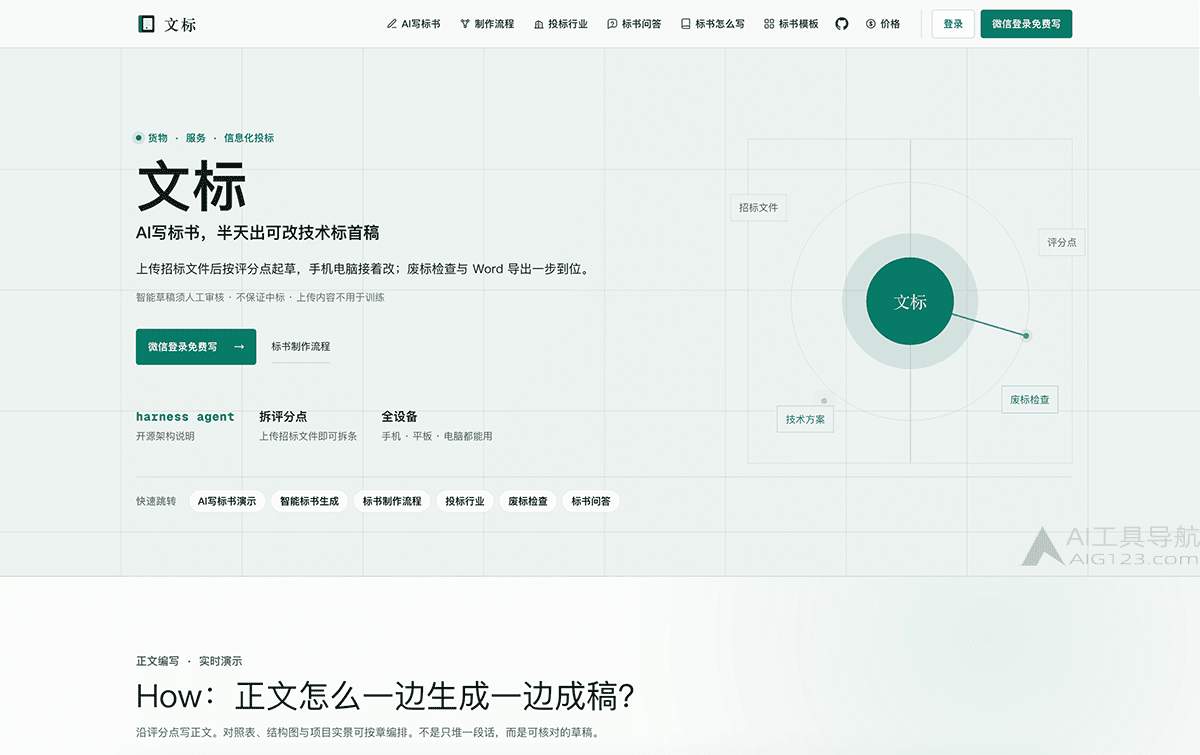Click the 文标 logo icon in header
Viewport: 1200px width, 755px height.
(x=147, y=24)
